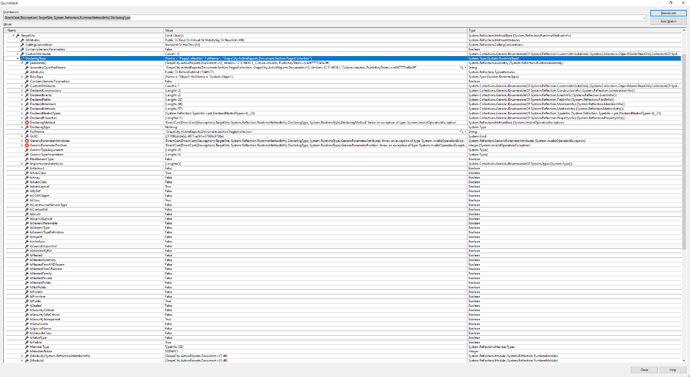Click the Reevaluate button
This screenshot has height=377, width=690.
[668, 13]
